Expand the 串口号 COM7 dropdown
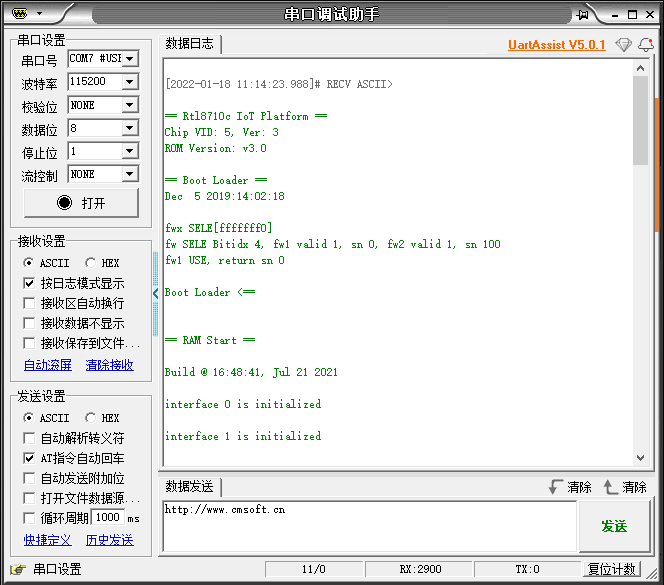Image resolution: width=664 pixels, height=585 pixels. pyautogui.click(x=130, y=58)
